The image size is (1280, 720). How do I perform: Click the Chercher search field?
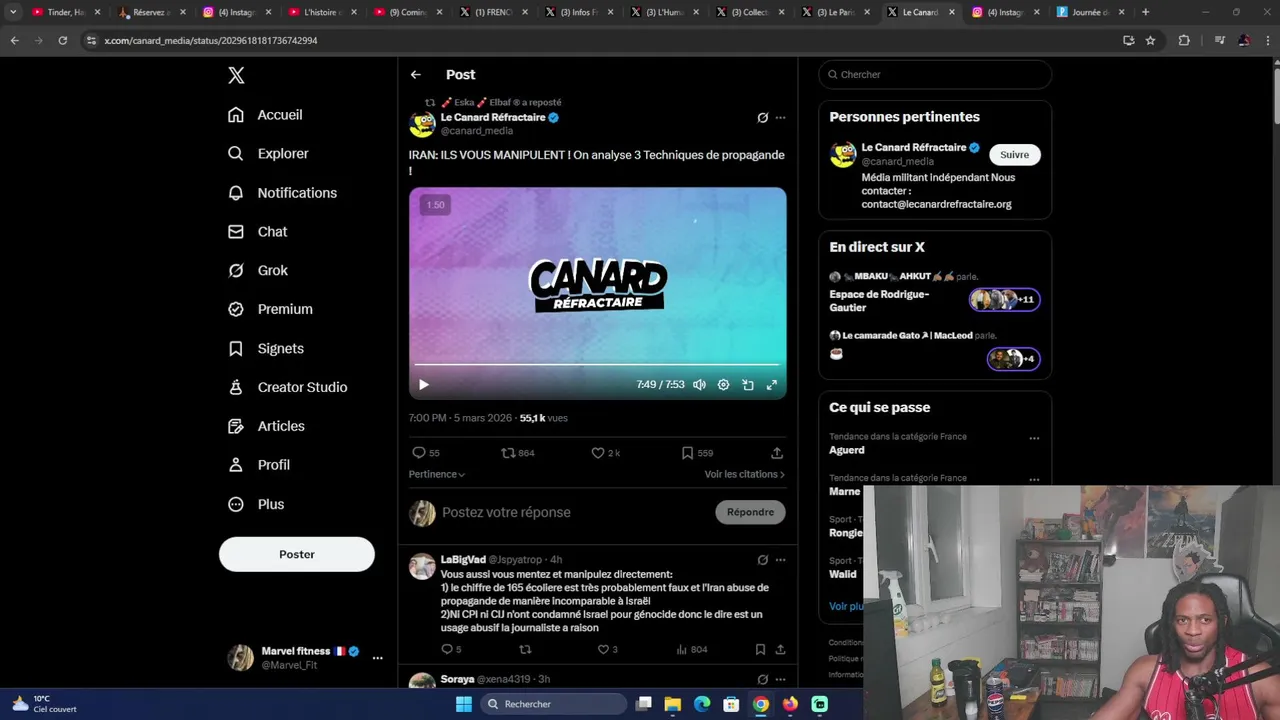(x=935, y=75)
